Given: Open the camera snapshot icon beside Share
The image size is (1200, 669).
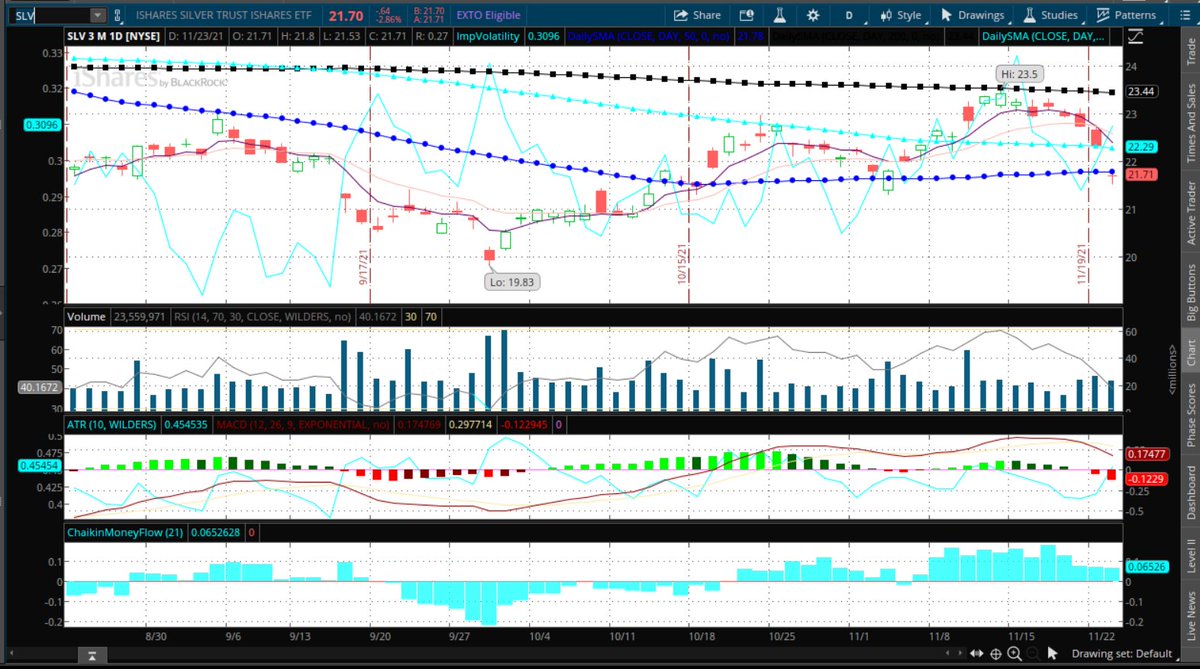Looking at the screenshot, I should pyautogui.click(x=746, y=15).
